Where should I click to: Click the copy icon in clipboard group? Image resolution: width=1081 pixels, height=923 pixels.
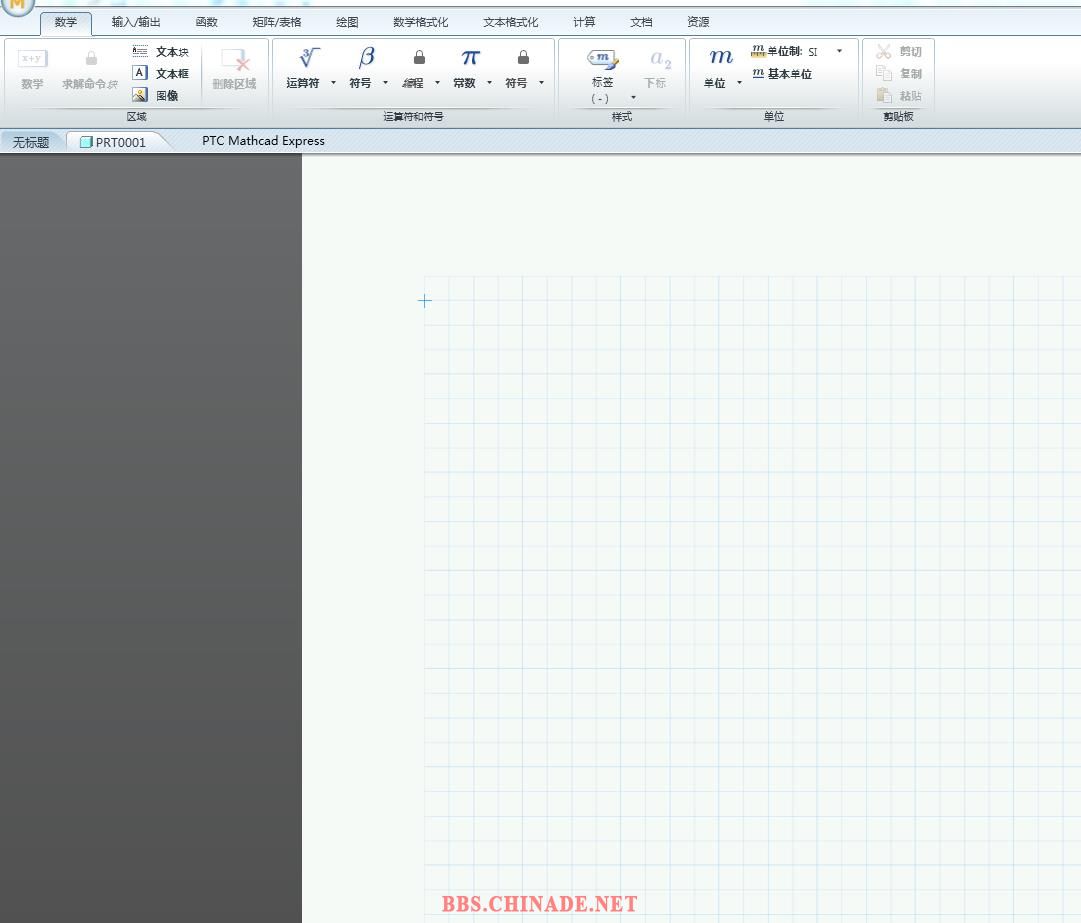click(884, 72)
